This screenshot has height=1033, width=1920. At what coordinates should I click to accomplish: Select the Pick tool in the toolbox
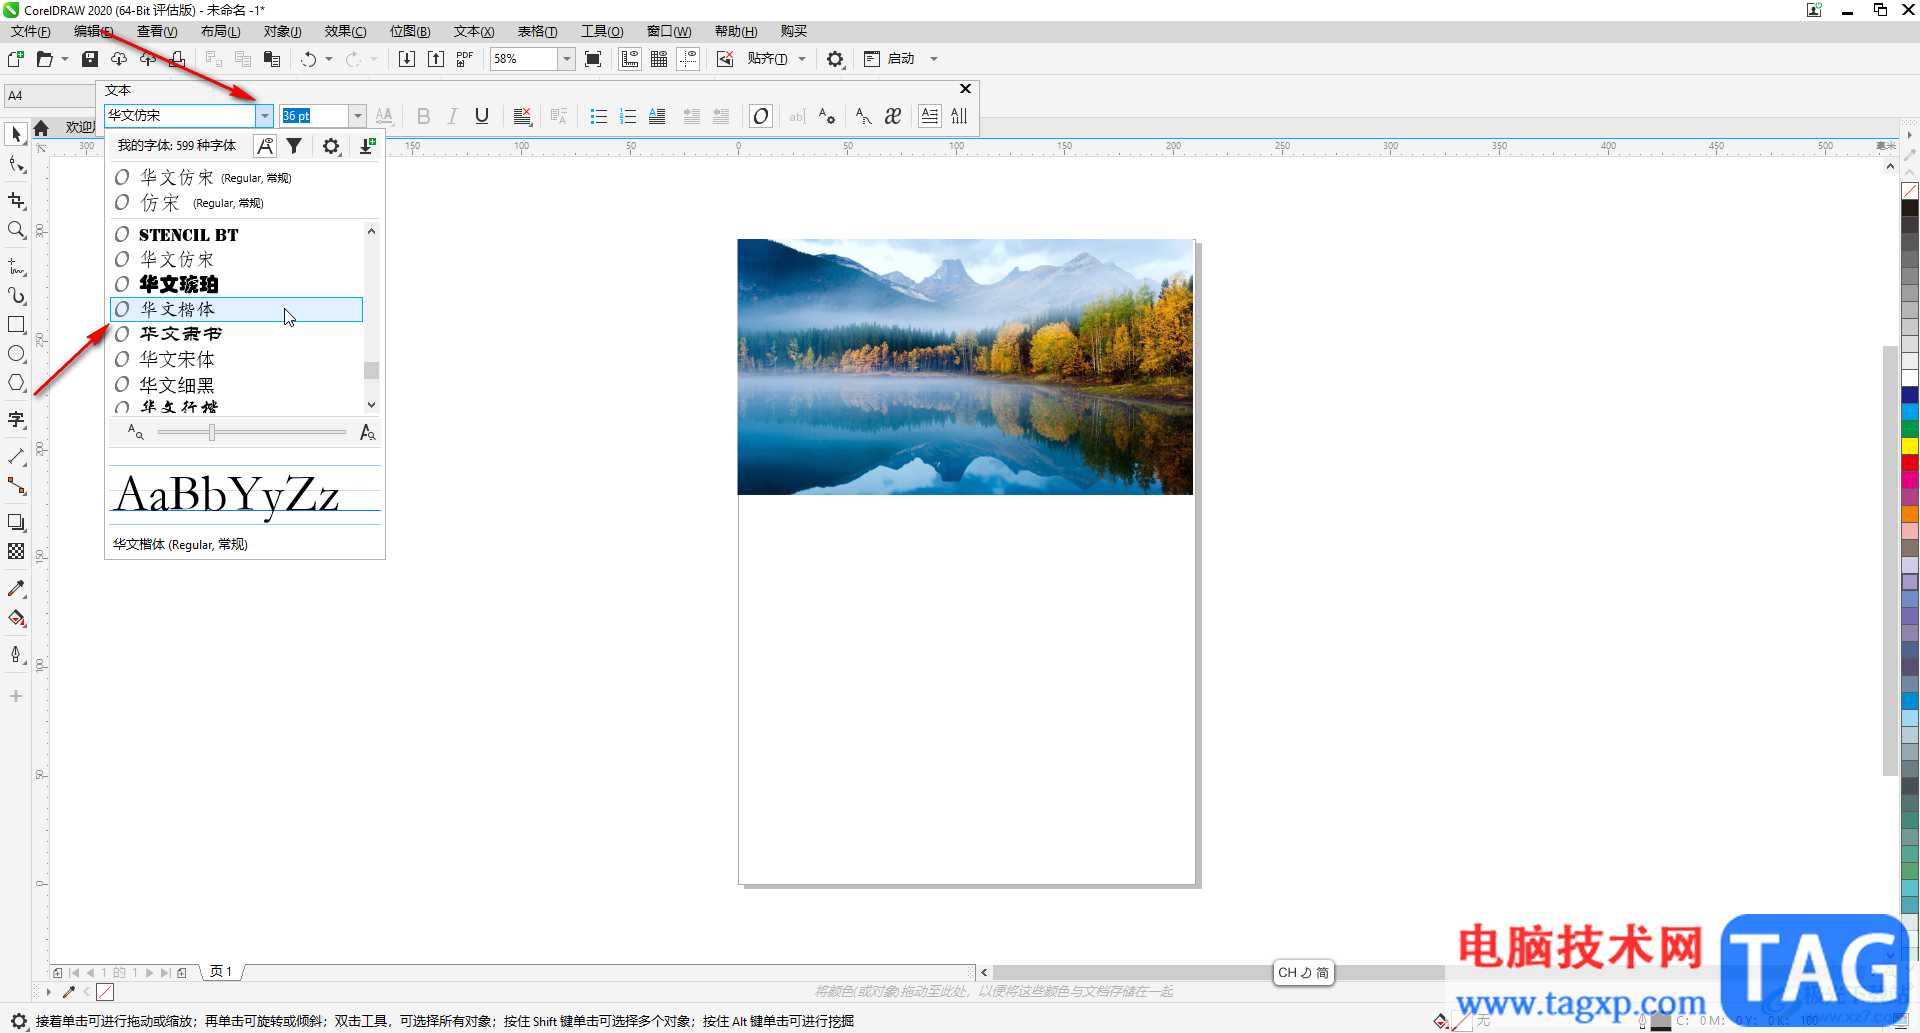pos(16,134)
